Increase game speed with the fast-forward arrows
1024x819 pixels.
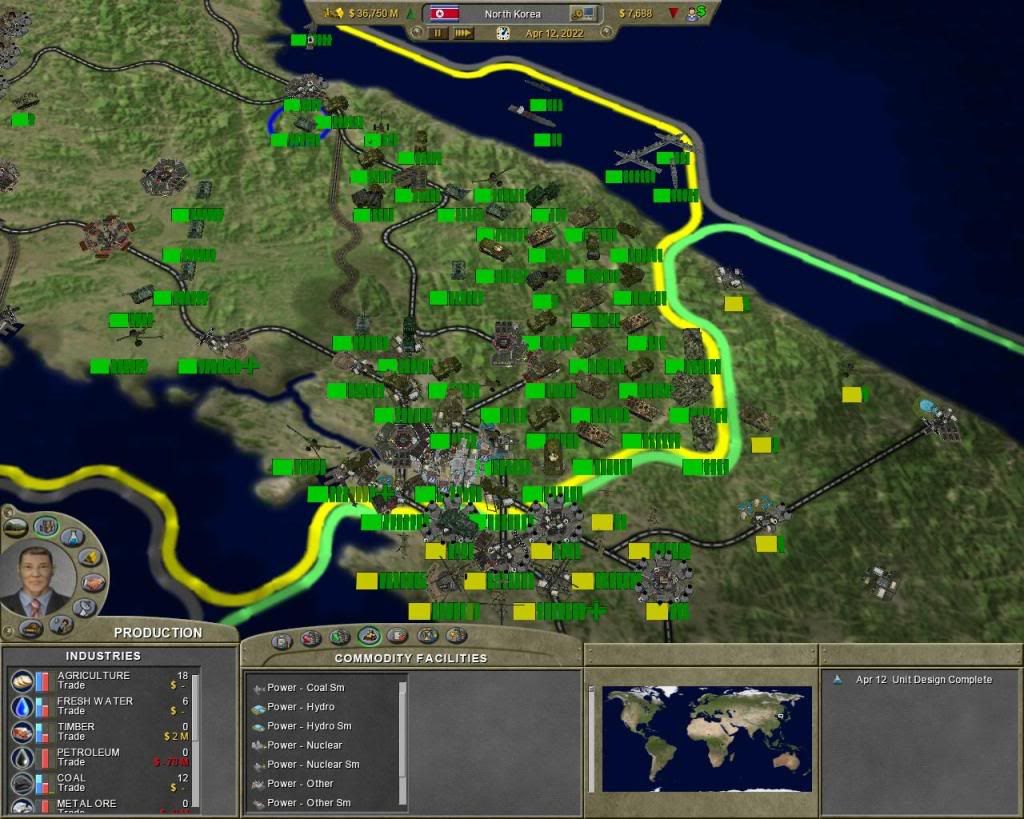click(x=463, y=33)
